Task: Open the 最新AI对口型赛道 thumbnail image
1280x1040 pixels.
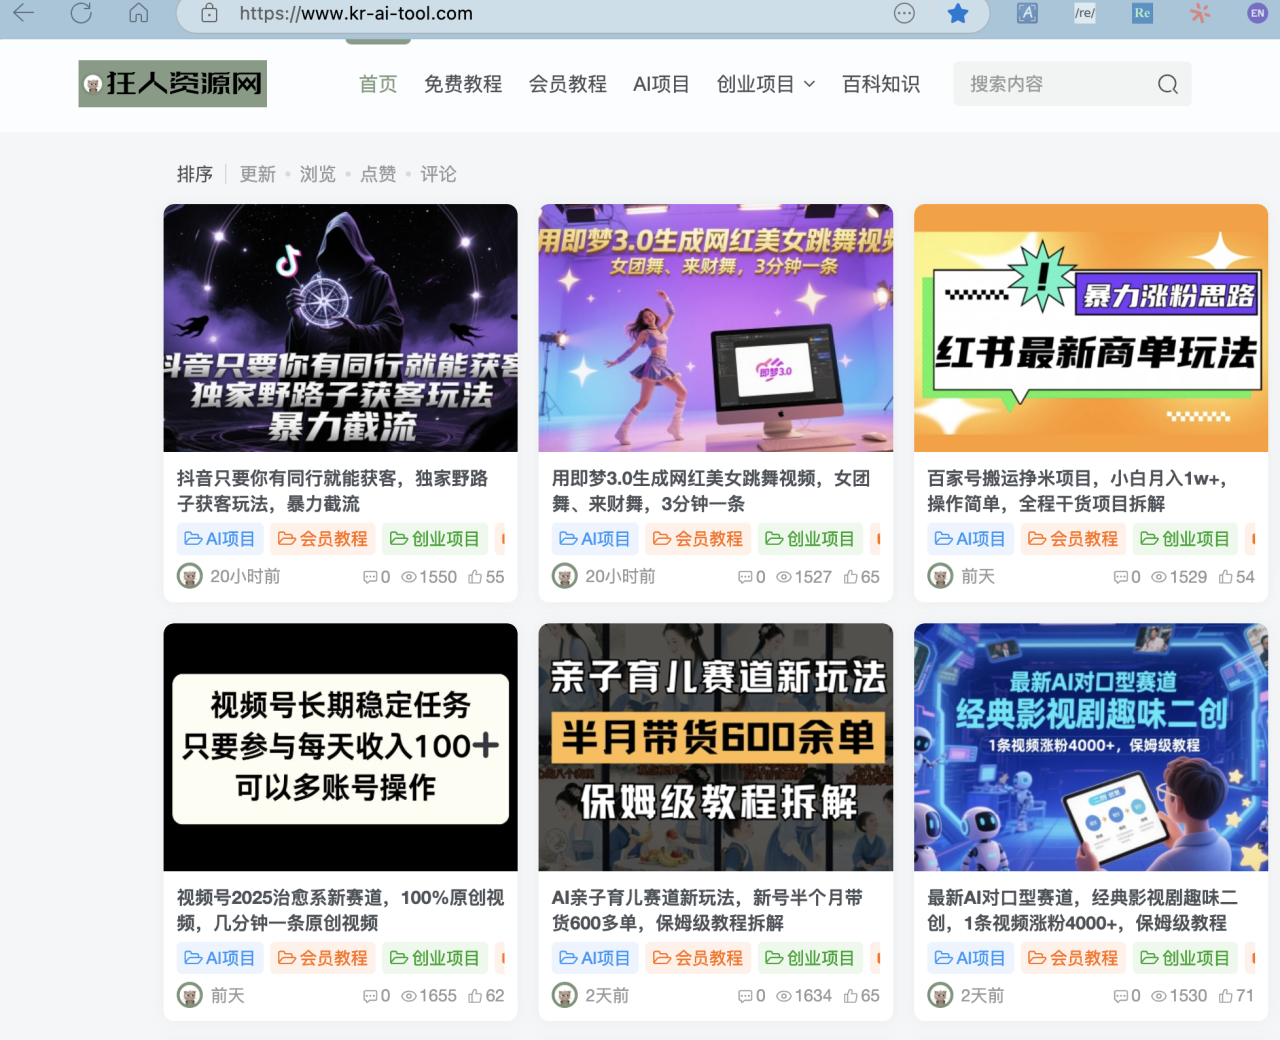Action: pyautogui.click(x=1090, y=747)
